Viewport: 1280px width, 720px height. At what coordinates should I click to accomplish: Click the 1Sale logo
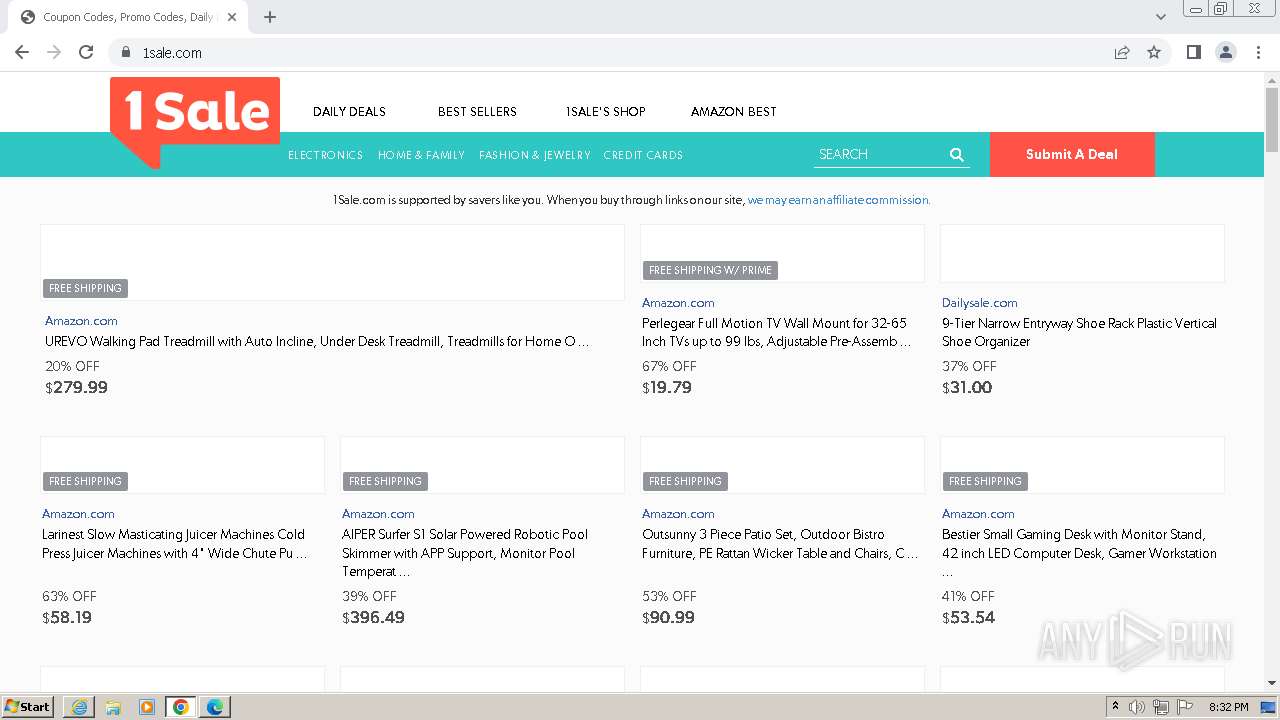195,122
